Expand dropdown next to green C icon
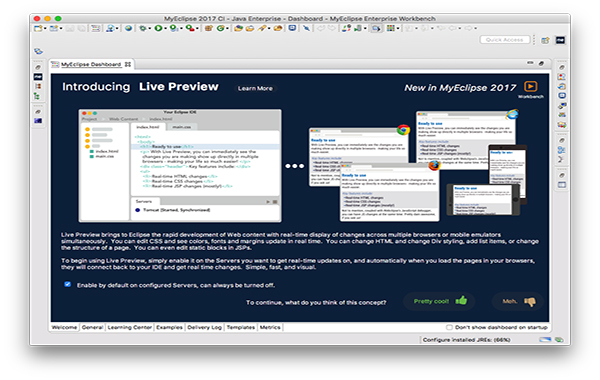The image size is (600, 380). pos(227,29)
